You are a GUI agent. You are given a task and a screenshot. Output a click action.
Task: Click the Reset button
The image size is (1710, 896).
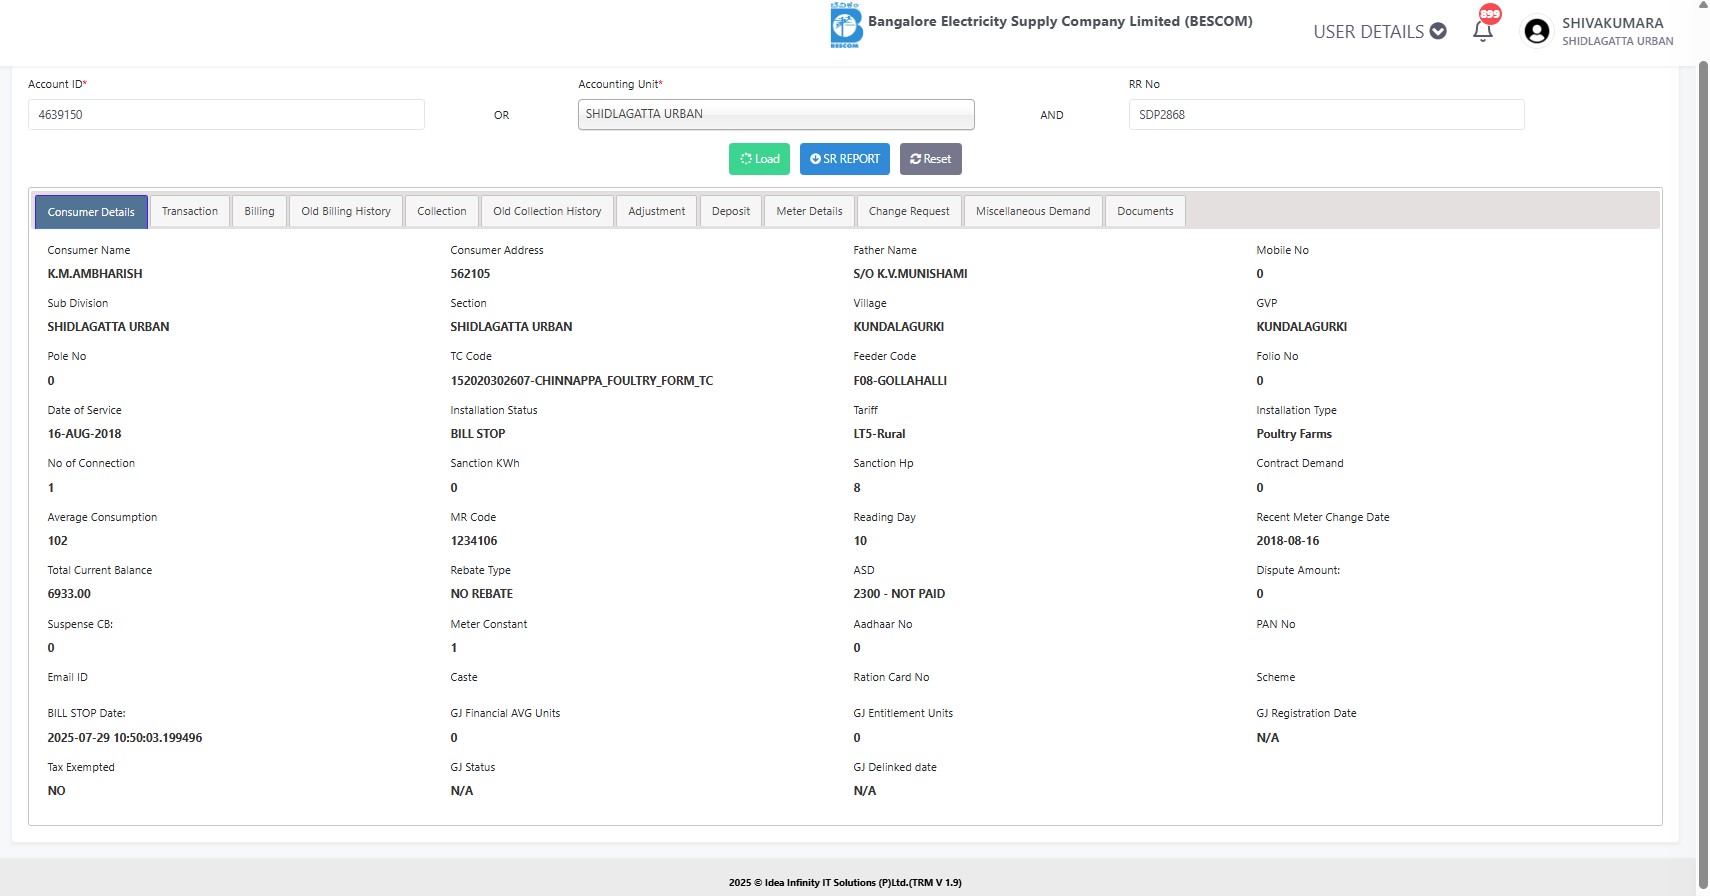930,159
